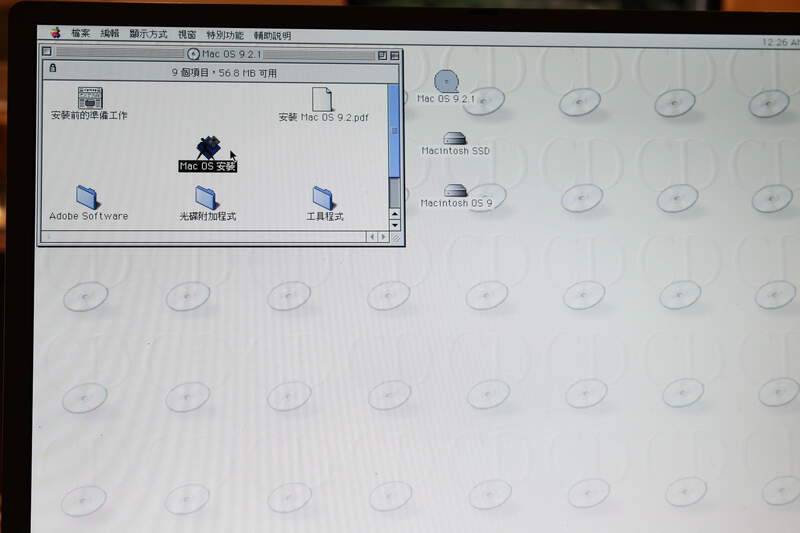Image resolution: width=800 pixels, height=533 pixels.
Task: Click the '9 個項目, 56.8 MB 可用' status text
Action: click(x=224, y=73)
